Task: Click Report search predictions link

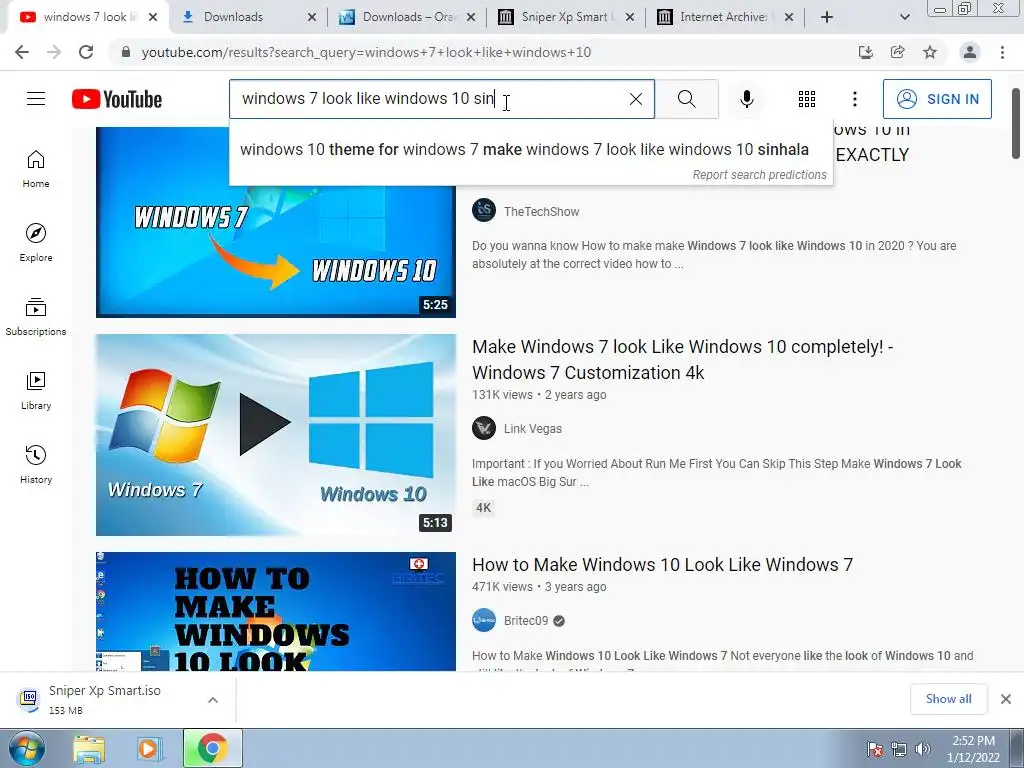Action: [x=760, y=175]
